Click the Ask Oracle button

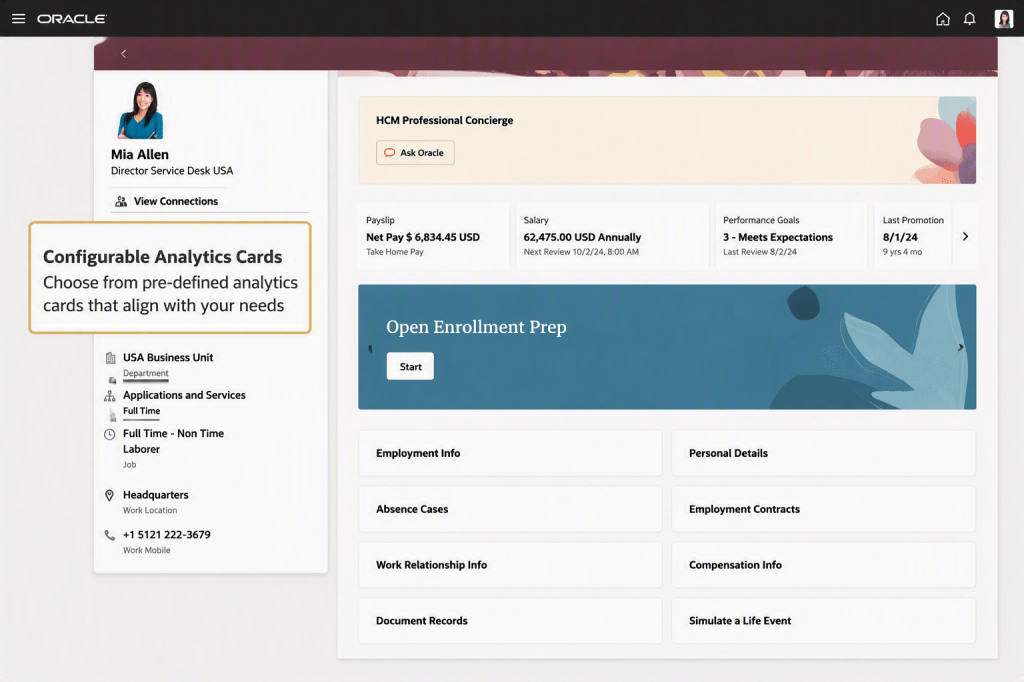tap(415, 153)
